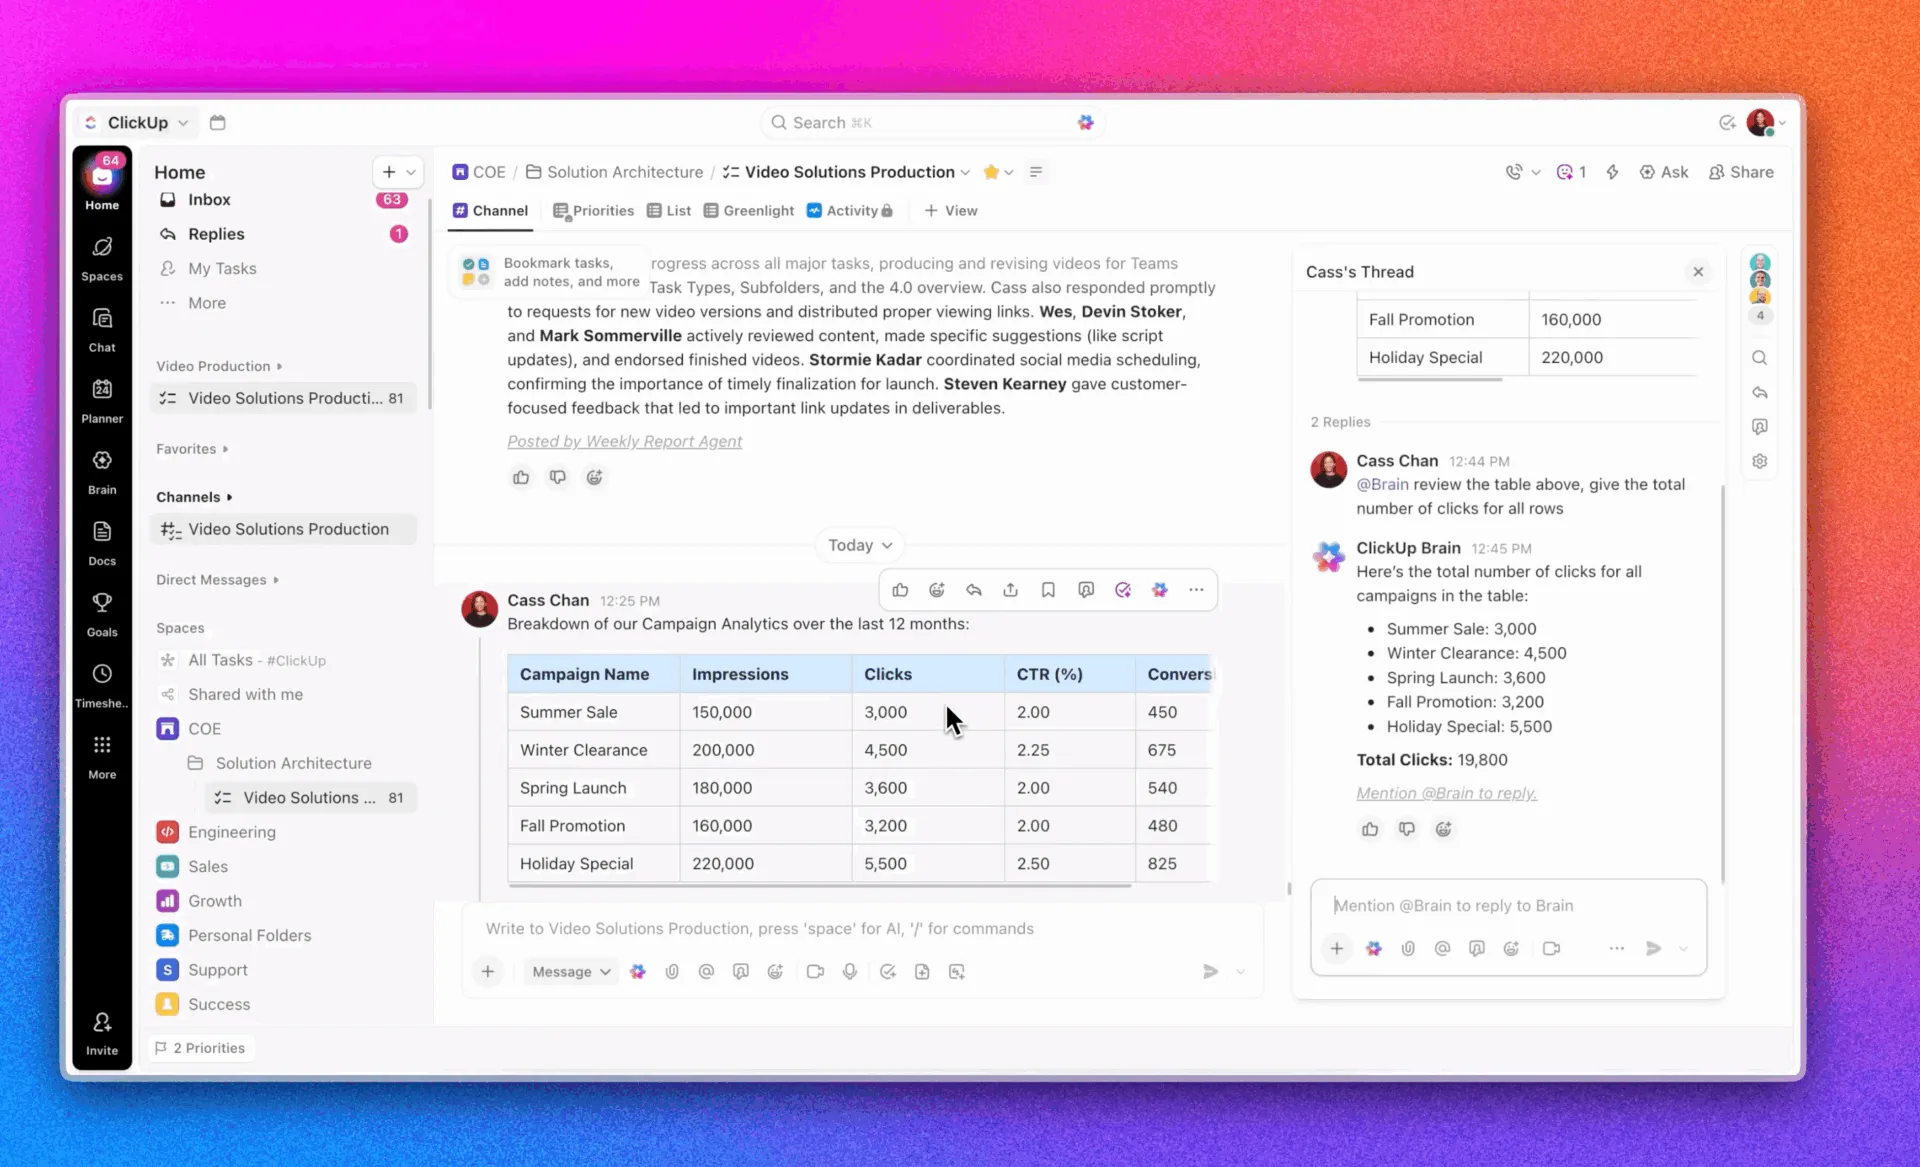The image size is (1920, 1167).
Task: Add a new View tab
Action: coord(951,211)
